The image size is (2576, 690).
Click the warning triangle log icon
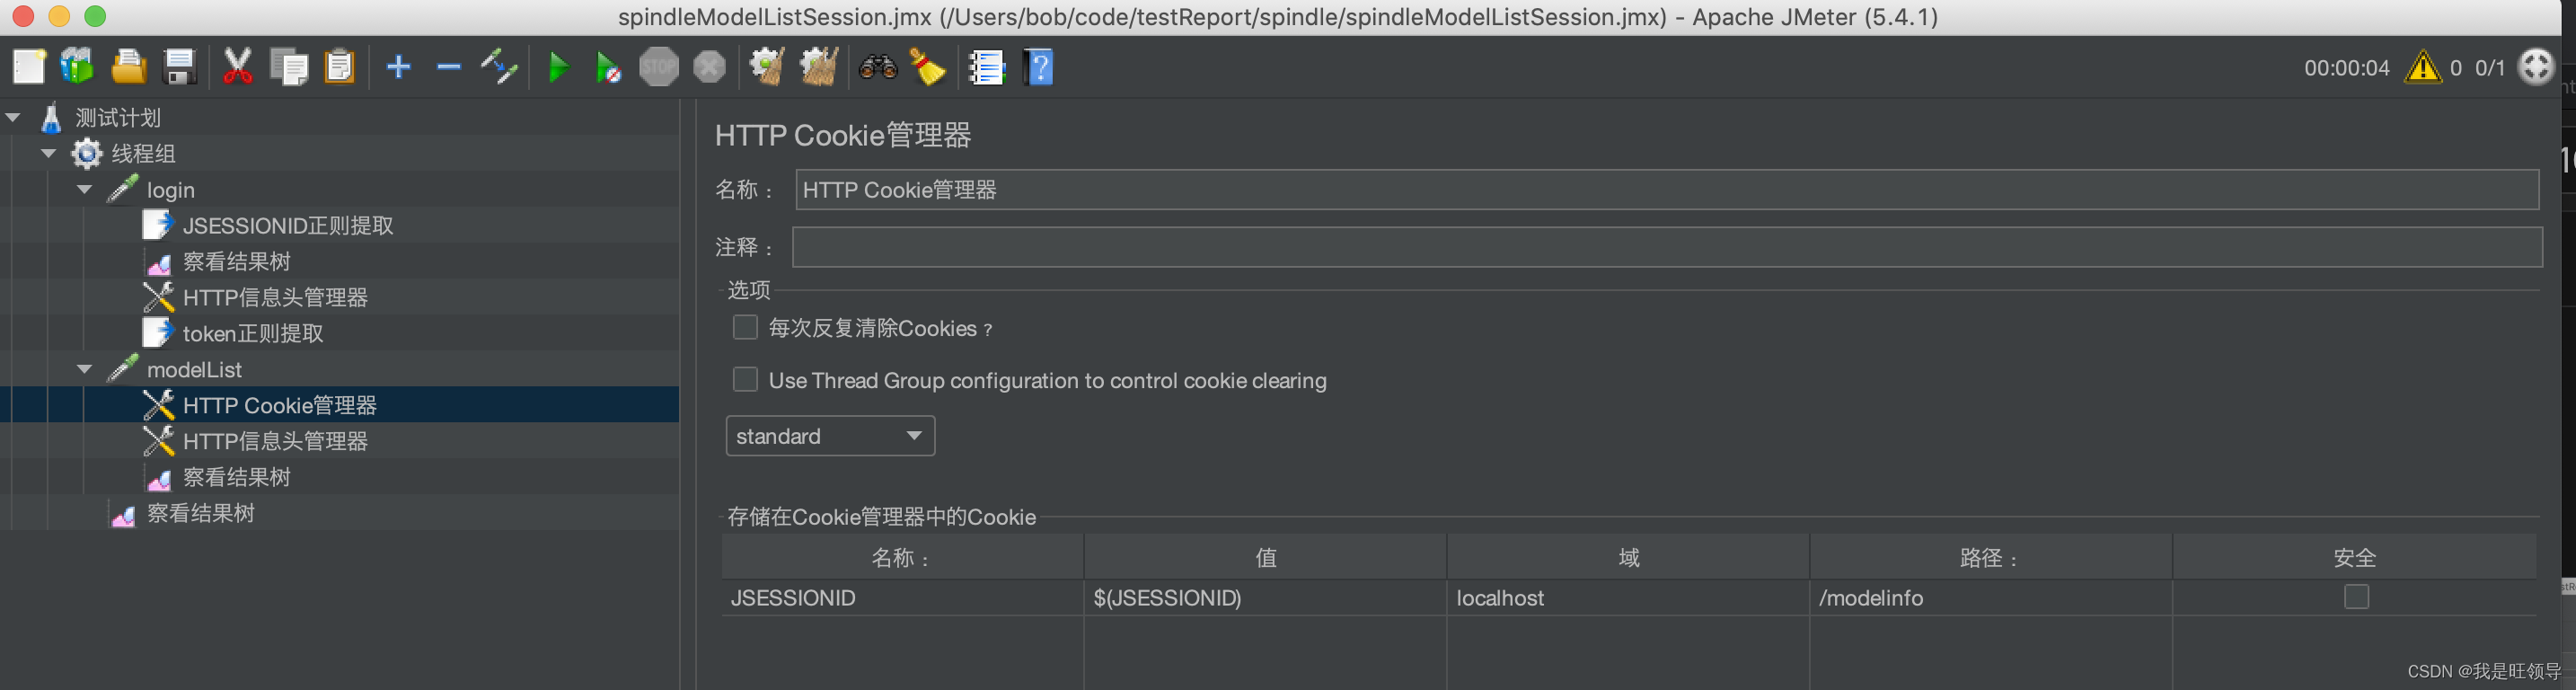2422,67
